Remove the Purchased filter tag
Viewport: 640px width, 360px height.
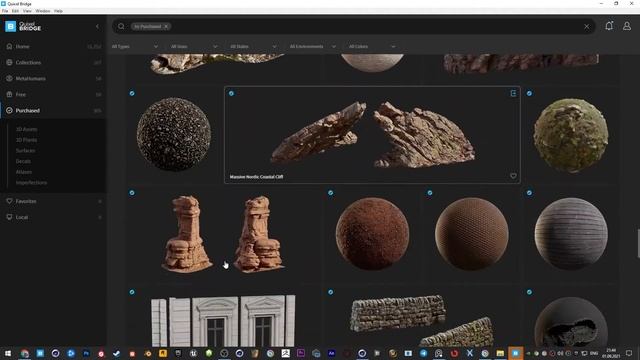(x=166, y=27)
